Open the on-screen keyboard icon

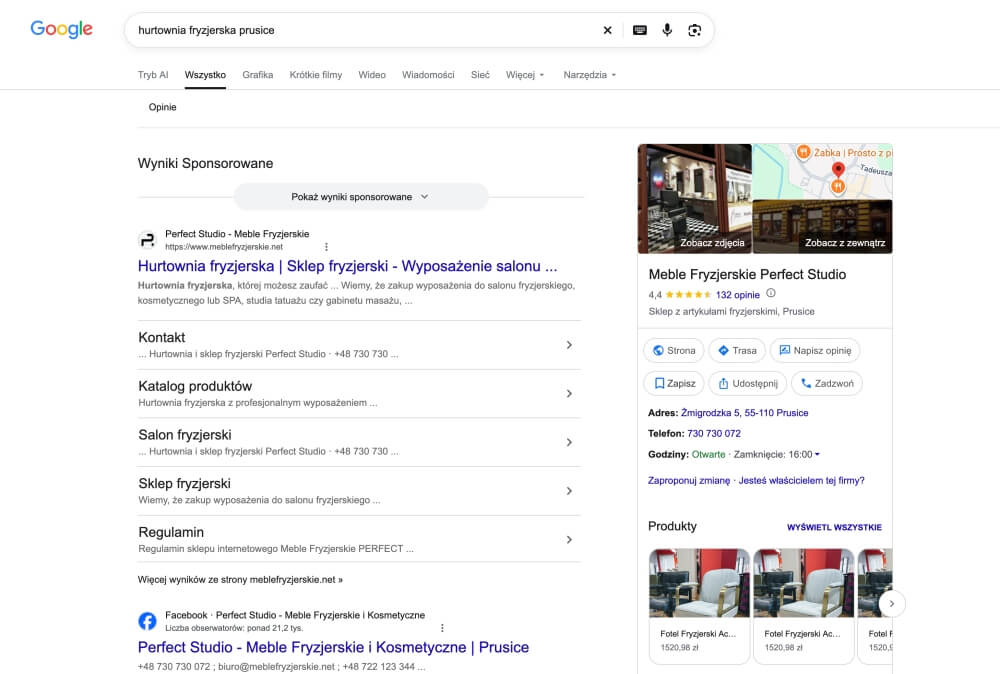coord(640,30)
